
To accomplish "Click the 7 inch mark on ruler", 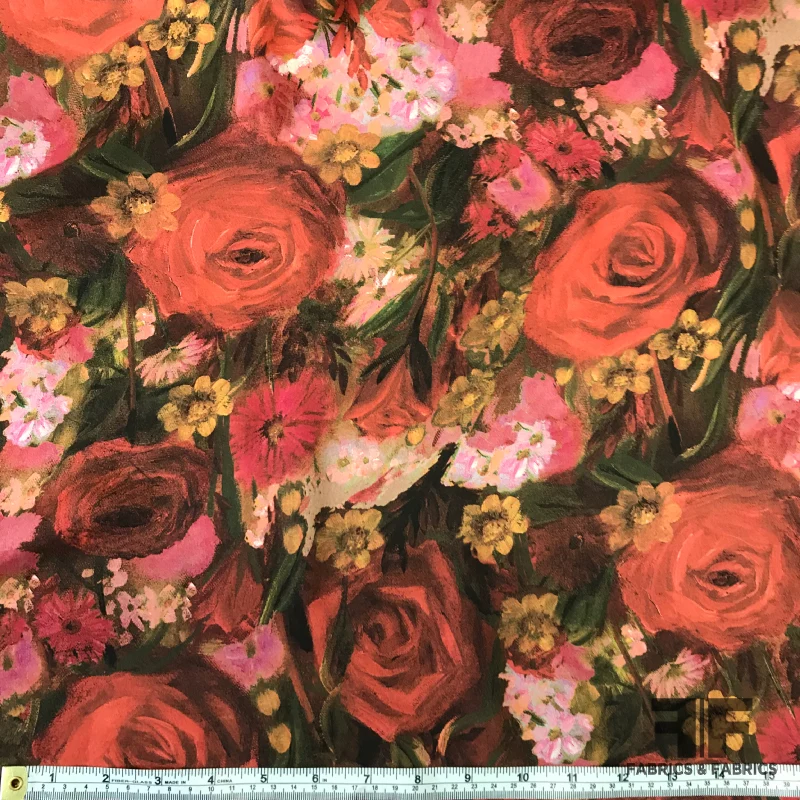I will click(366, 779).
